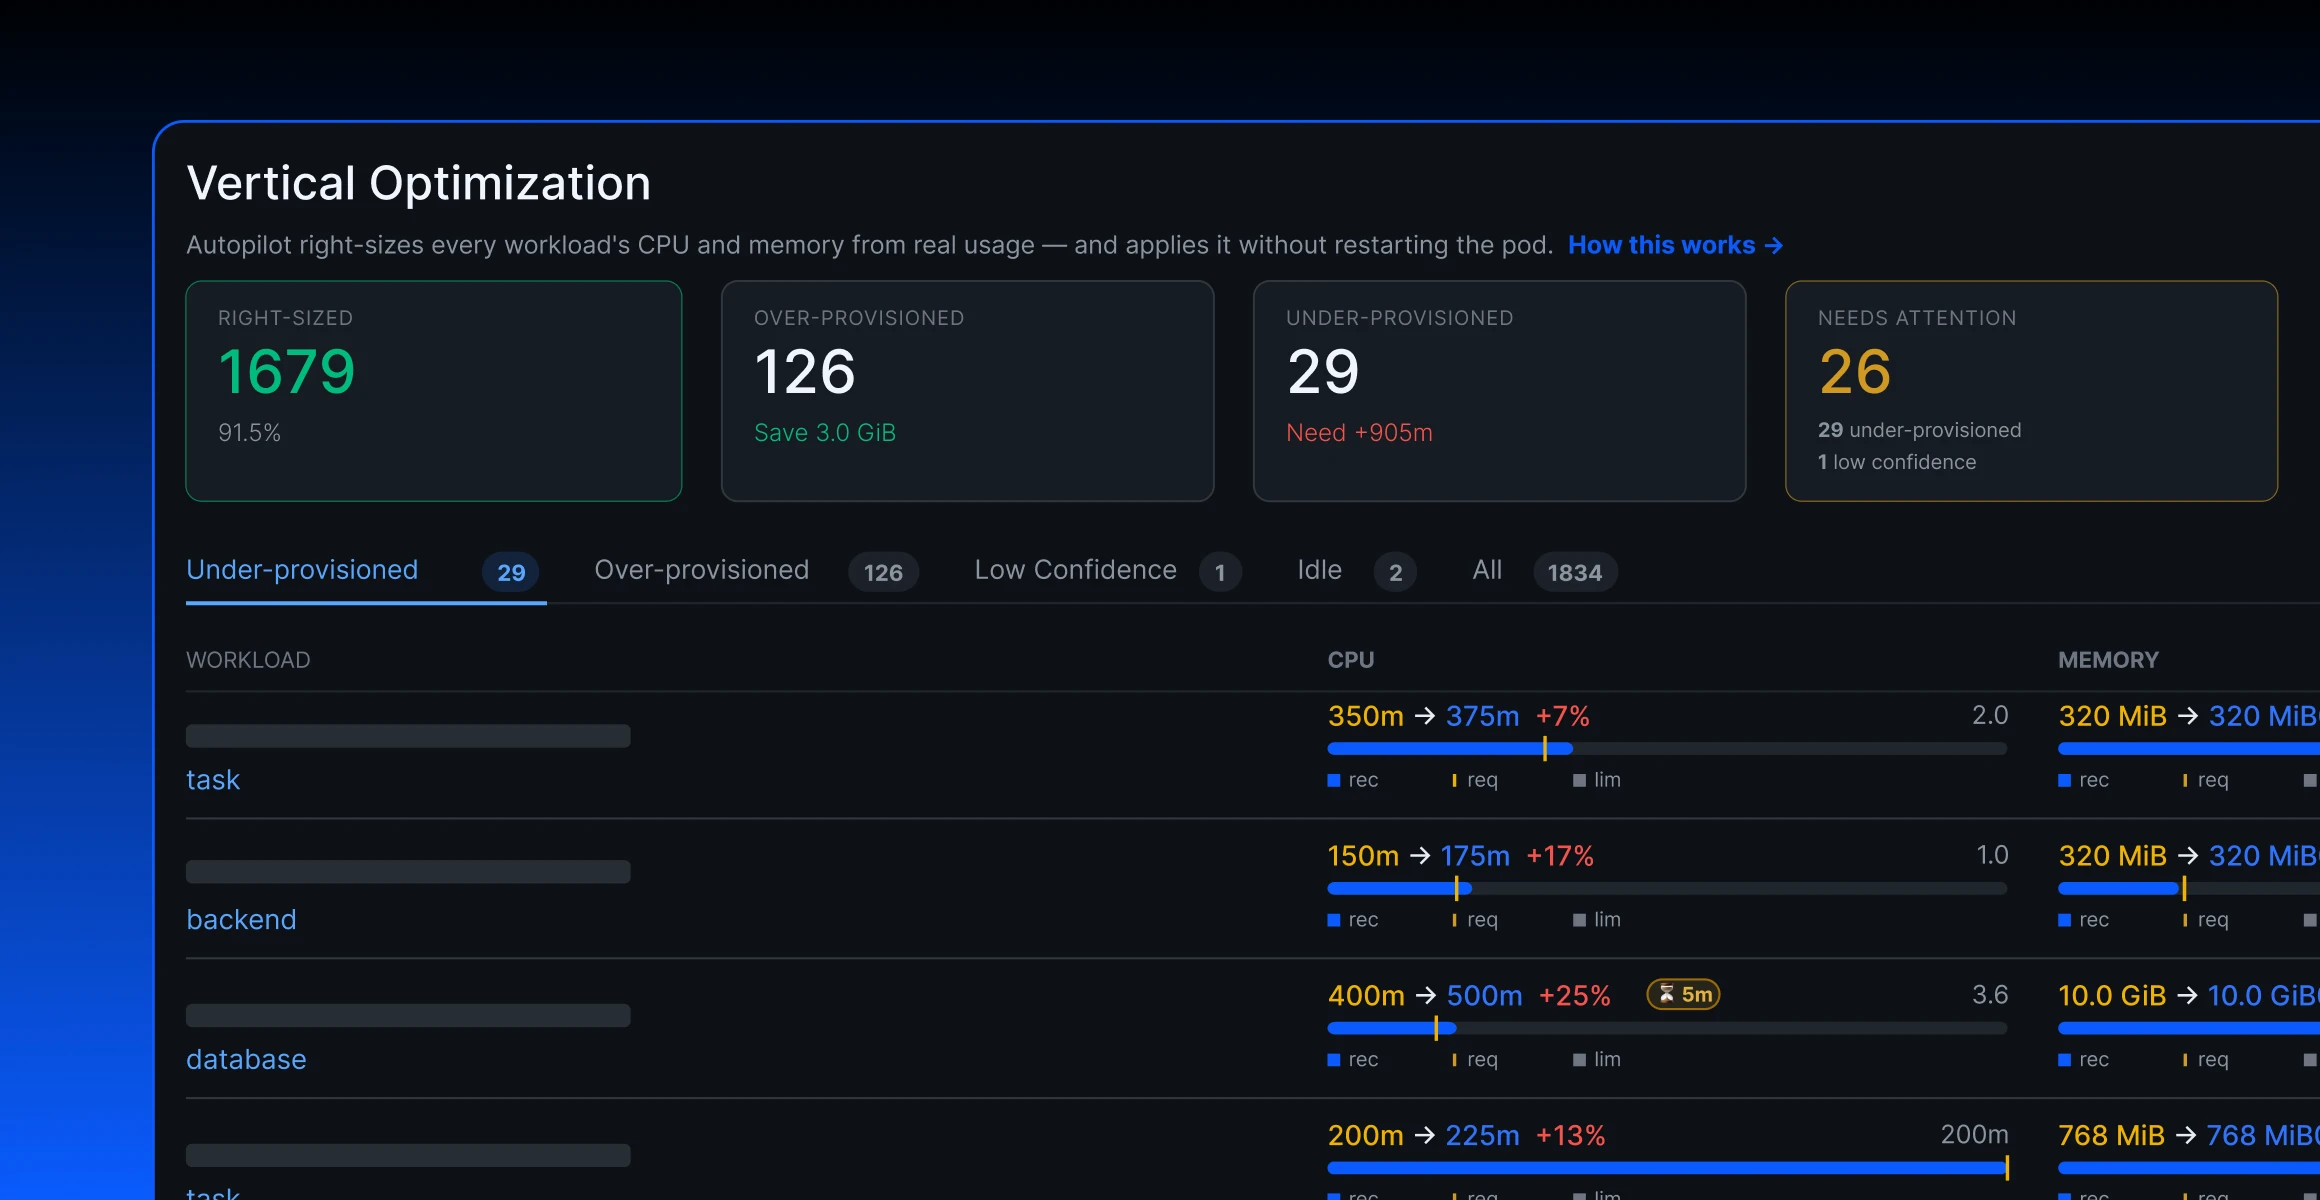This screenshot has width=2320, height=1200.
Task: Click the Right-sized 1679 summary card
Action: click(x=434, y=391)
